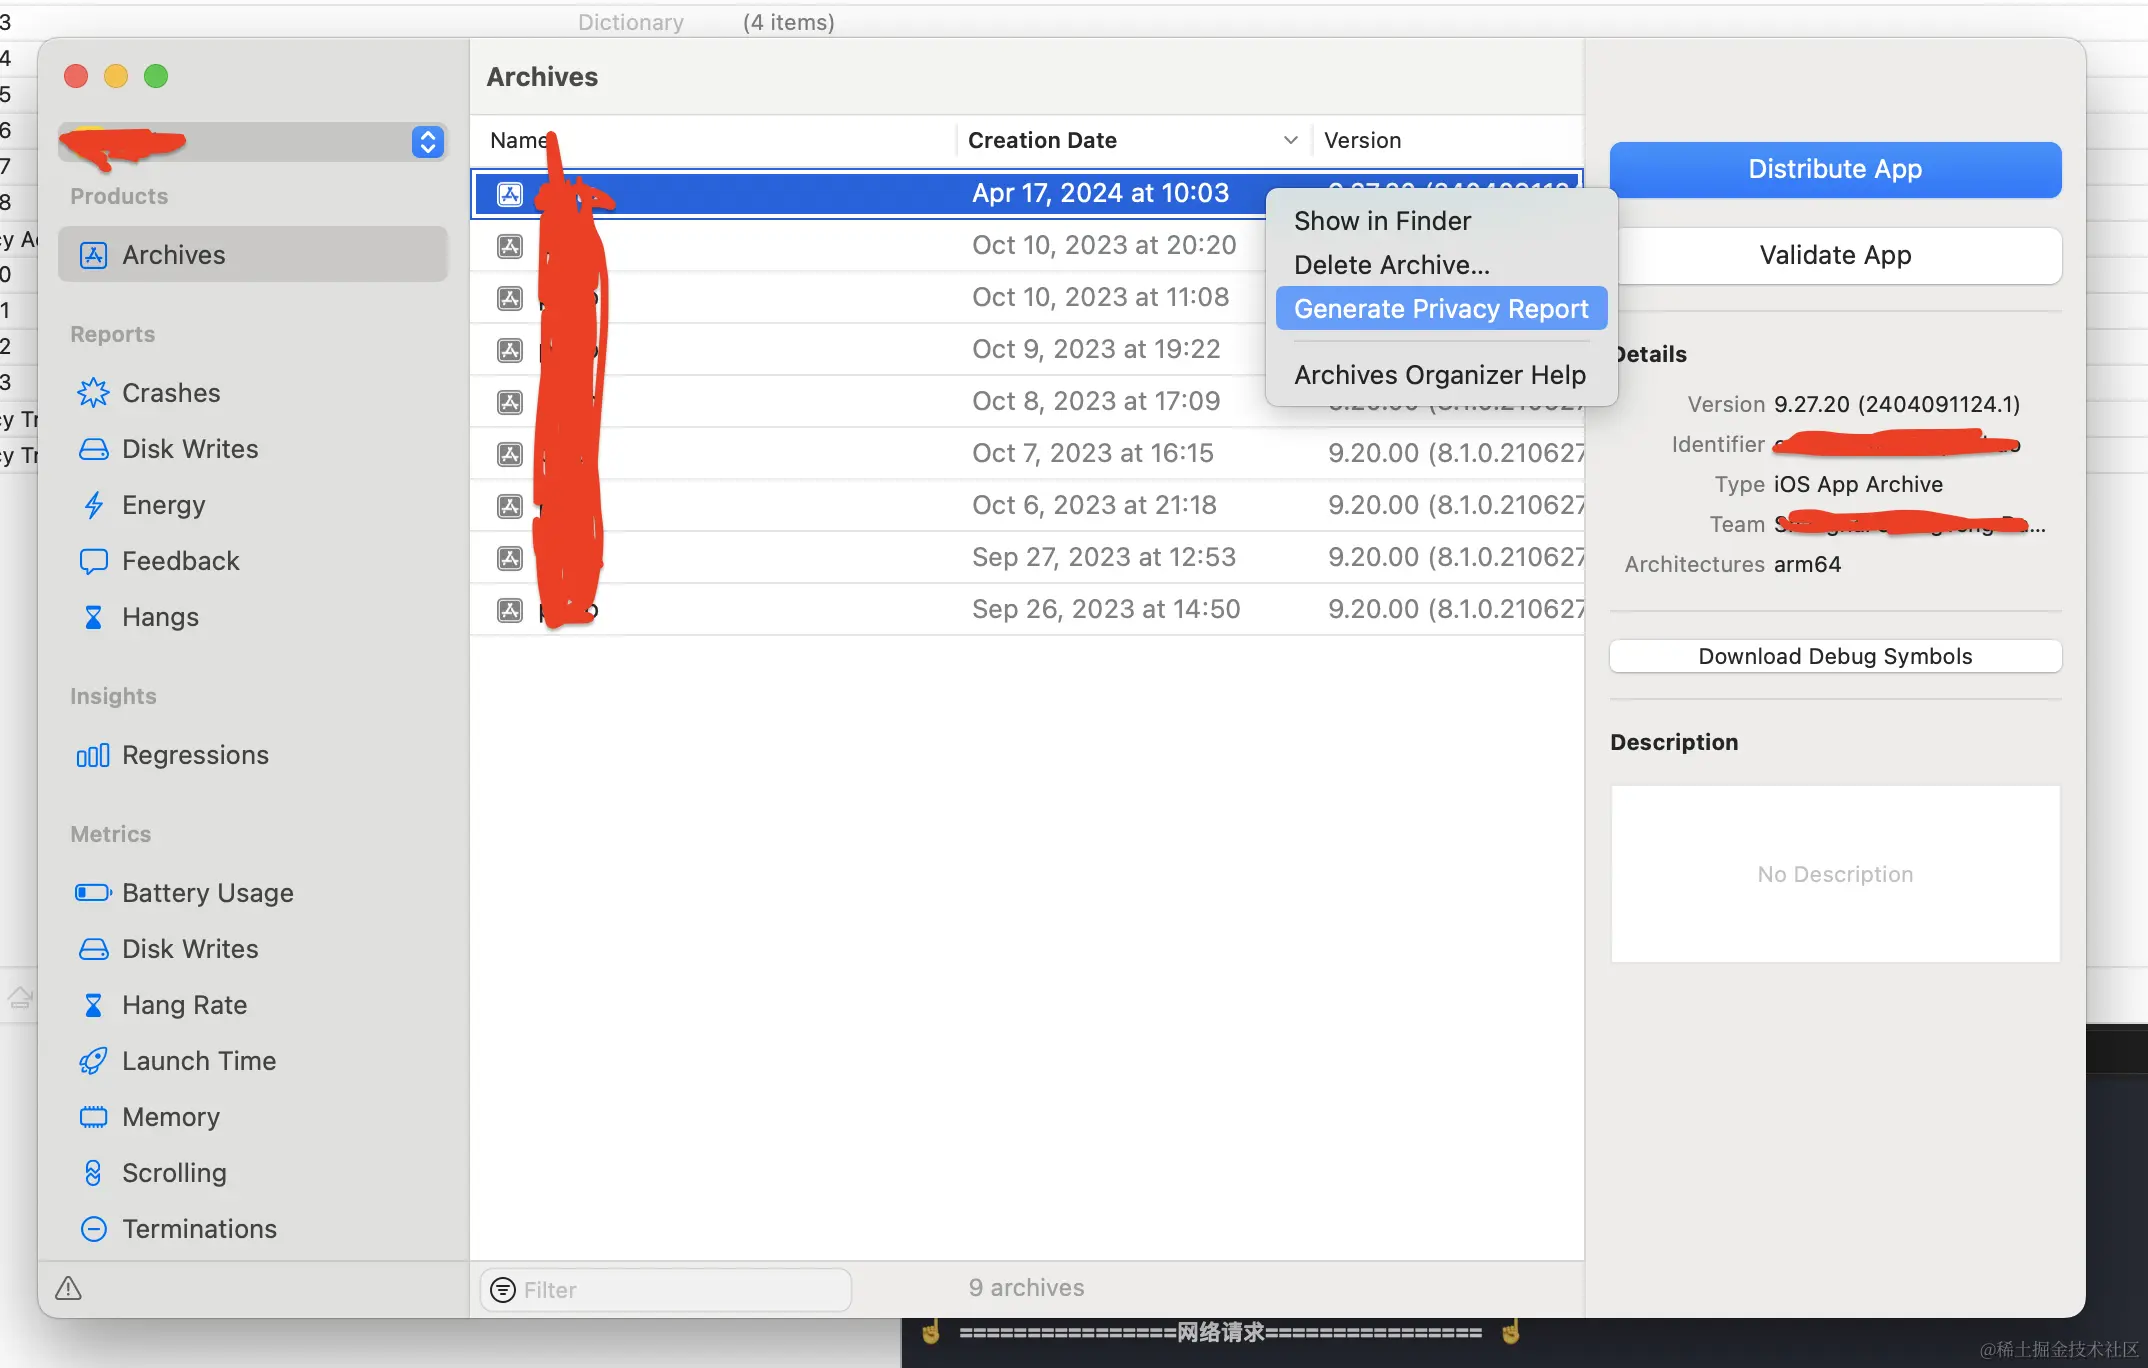
Task: Show Memory metrics
Action: click(253, 1117)
